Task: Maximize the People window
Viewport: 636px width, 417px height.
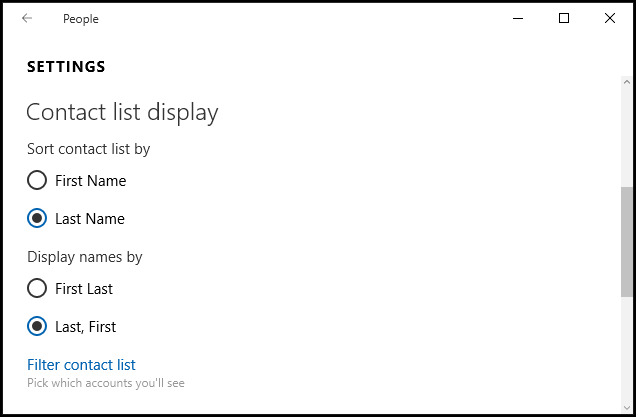Action: coord(564,18)
